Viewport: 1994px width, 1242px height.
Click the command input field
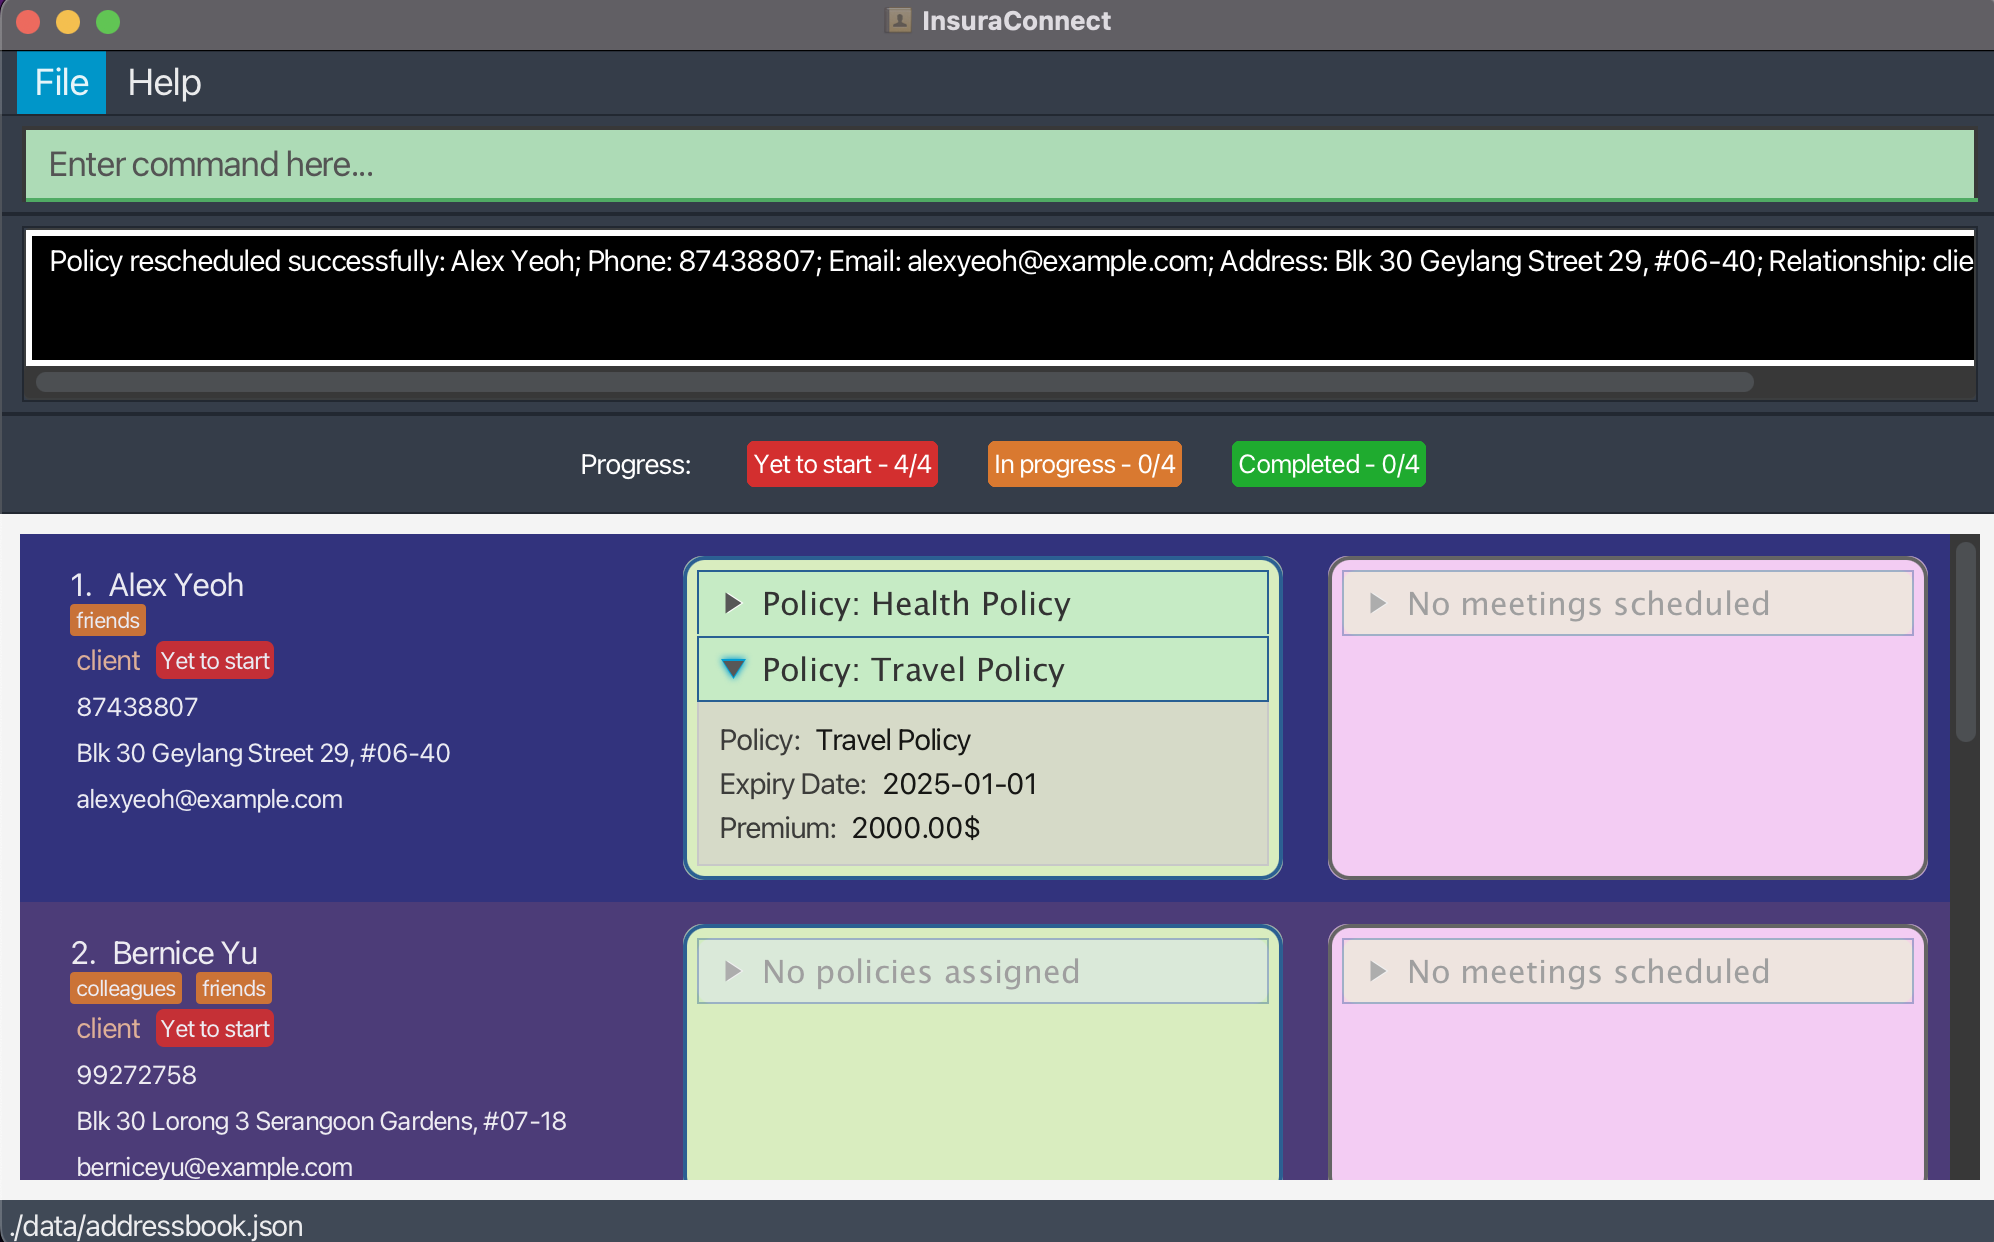(1000, 165)
